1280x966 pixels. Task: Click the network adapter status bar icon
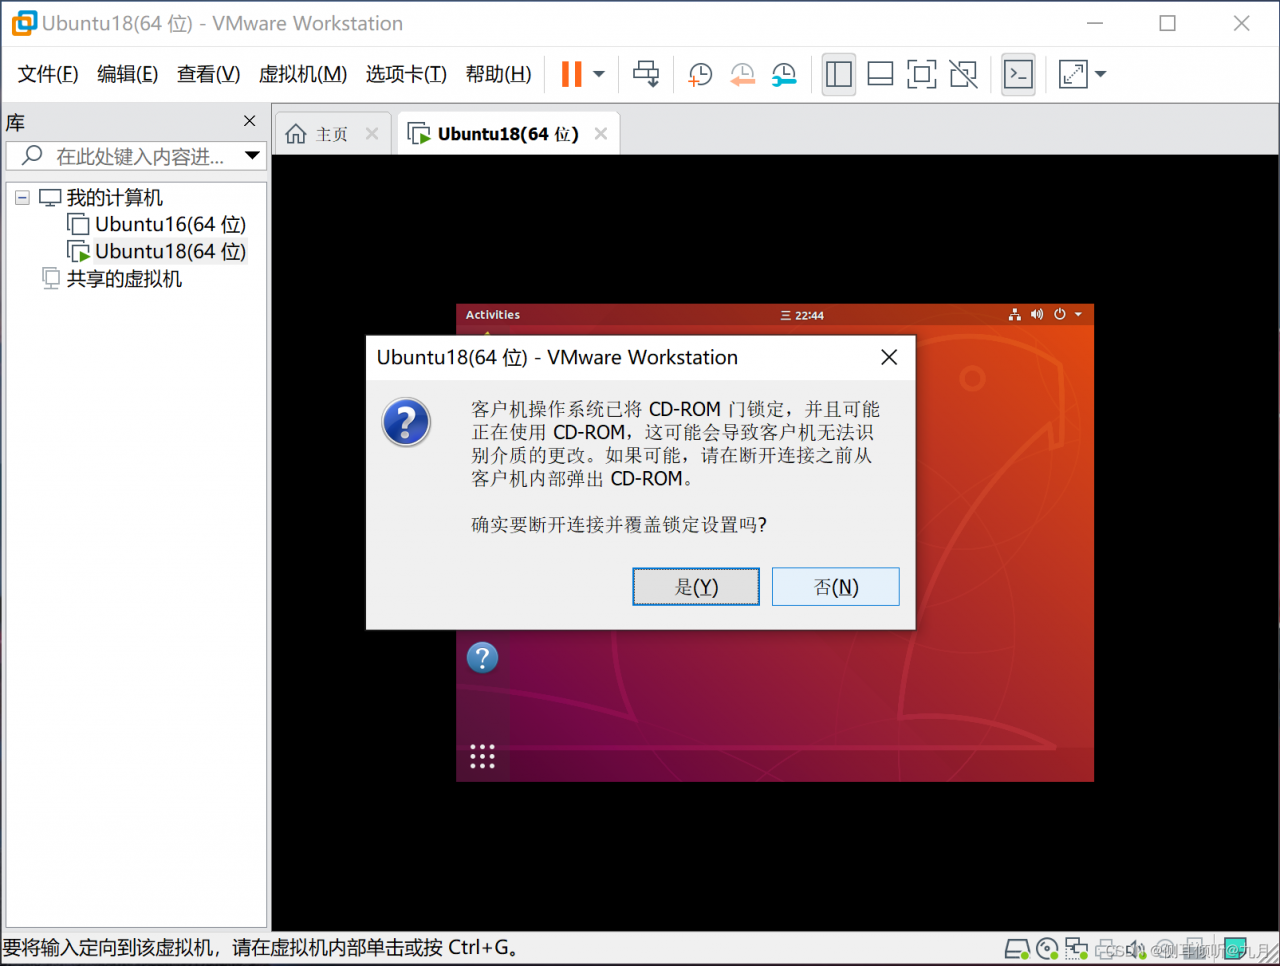1077,949
